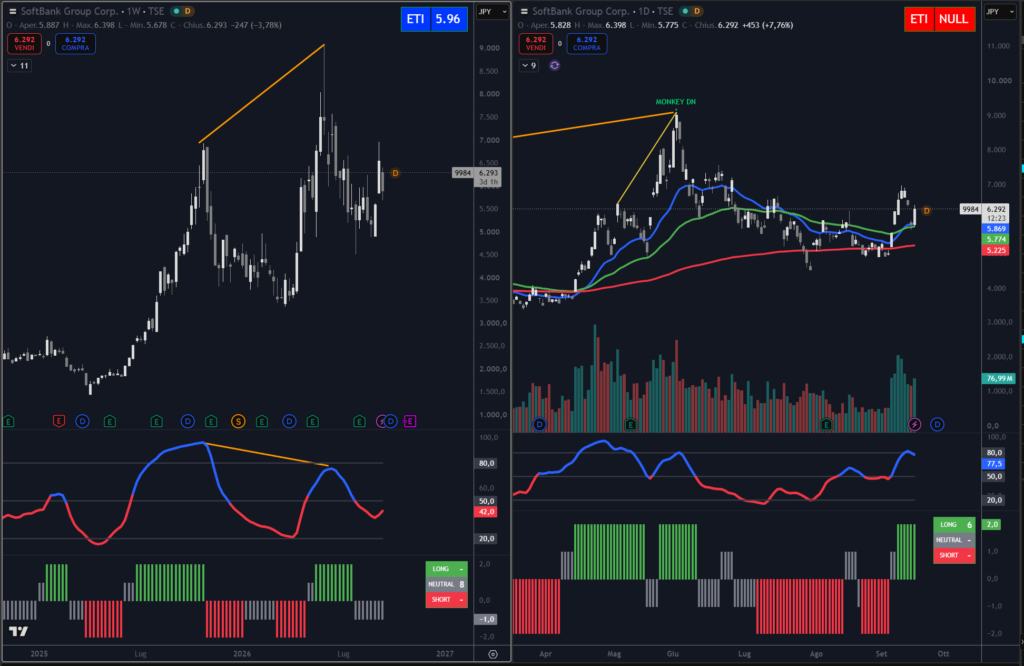Screen dimensions: 1024x666
Task: Click the SoftBank Group Corp. 1W symbol title
Action: pos(92,11)
